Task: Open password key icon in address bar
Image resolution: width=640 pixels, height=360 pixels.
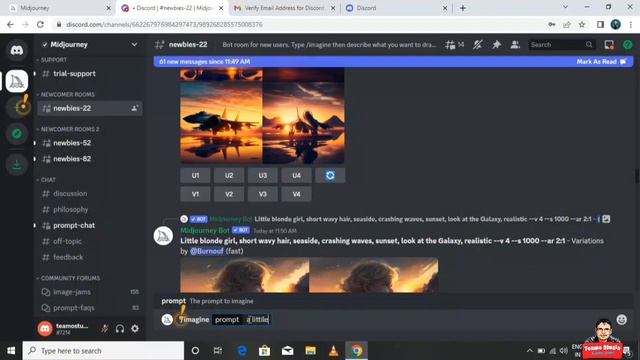Action: click(552, 24)
